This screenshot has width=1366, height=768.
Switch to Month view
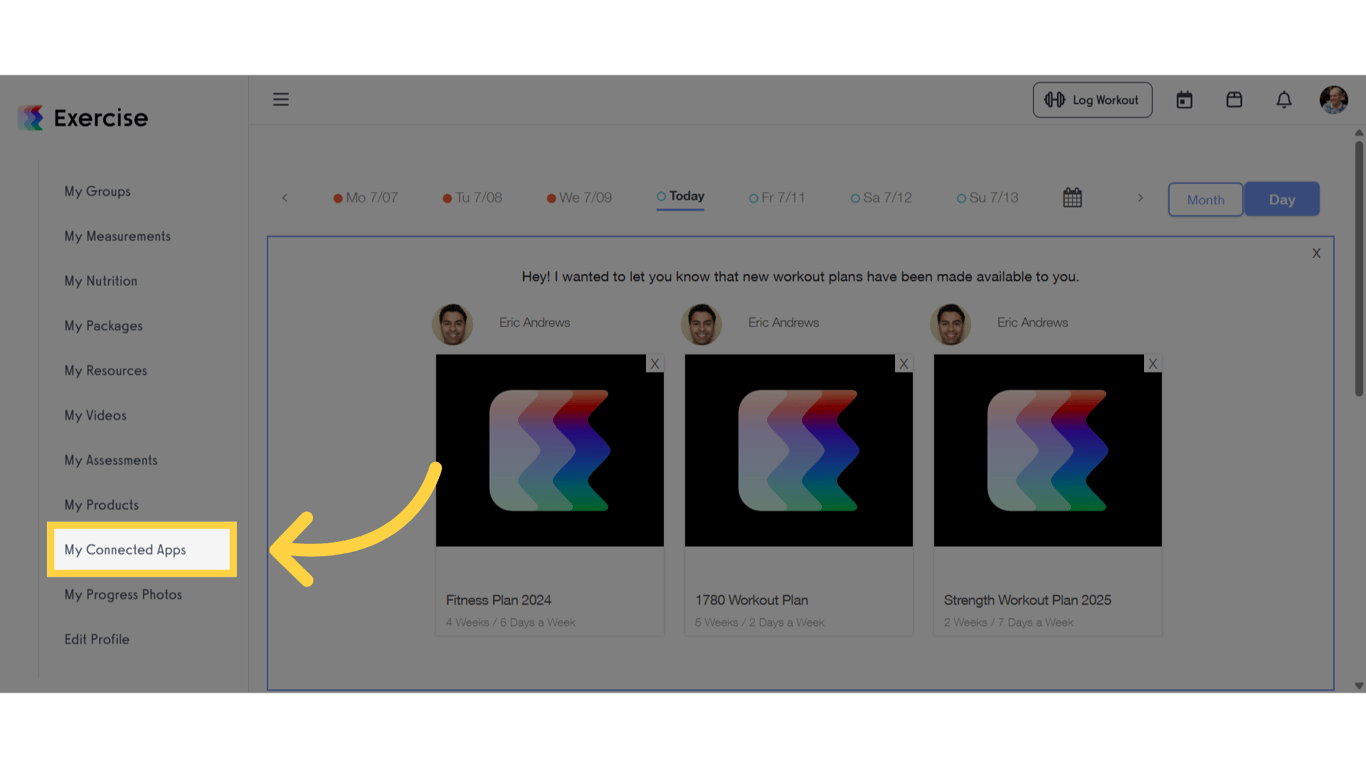(1205, 199)
